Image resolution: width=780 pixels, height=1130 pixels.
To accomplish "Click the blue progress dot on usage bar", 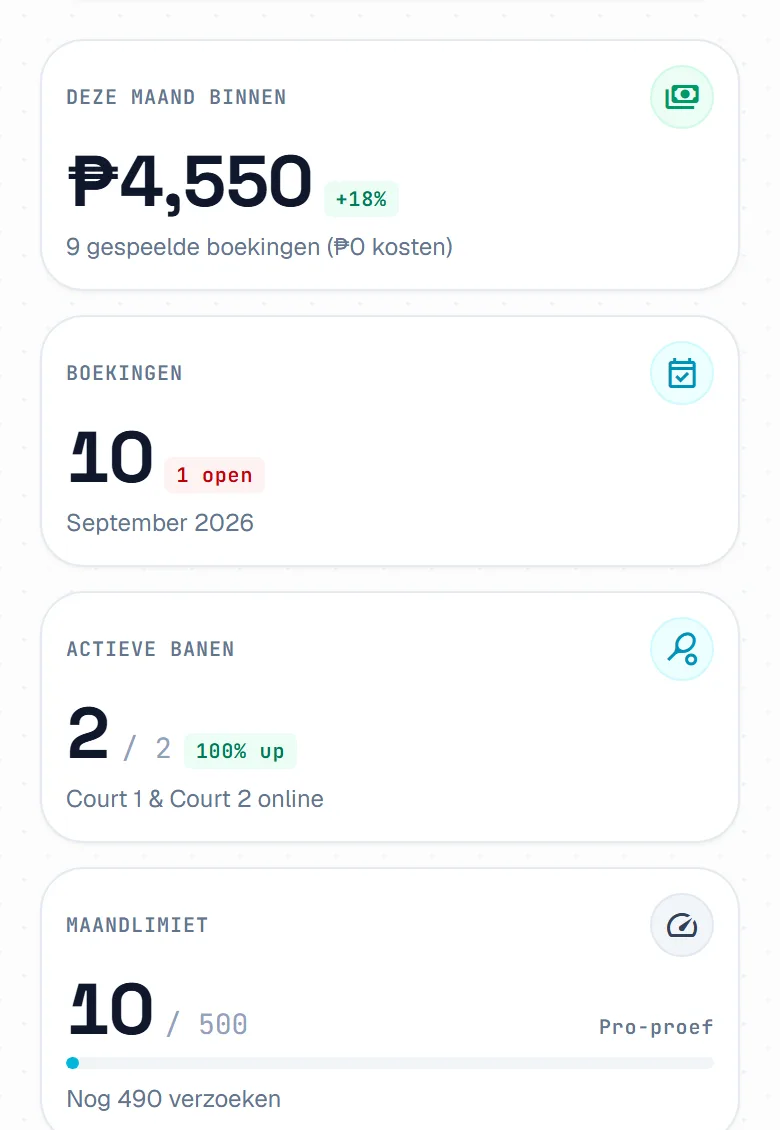I will pyautogui.click(x=72, y=1062).
